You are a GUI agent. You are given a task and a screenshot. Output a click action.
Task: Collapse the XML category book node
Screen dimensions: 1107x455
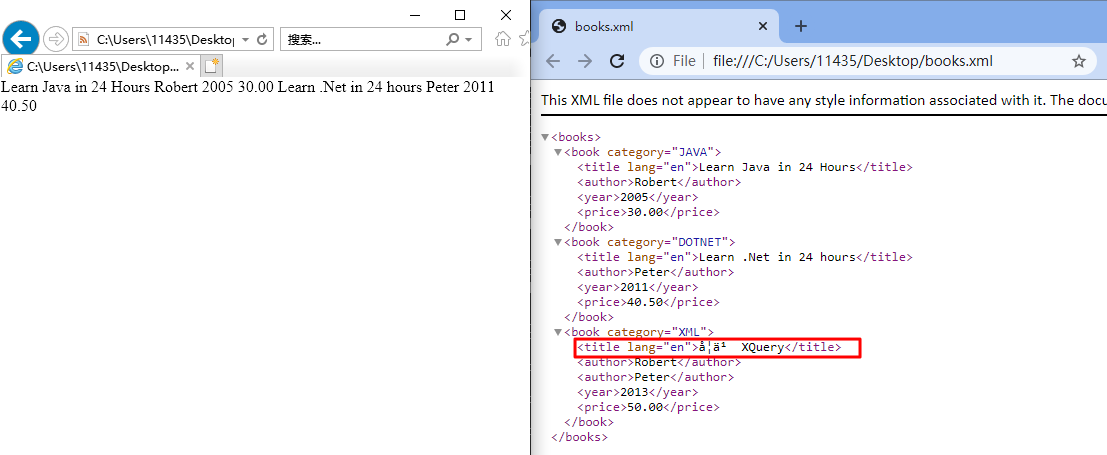click(558, 332)
